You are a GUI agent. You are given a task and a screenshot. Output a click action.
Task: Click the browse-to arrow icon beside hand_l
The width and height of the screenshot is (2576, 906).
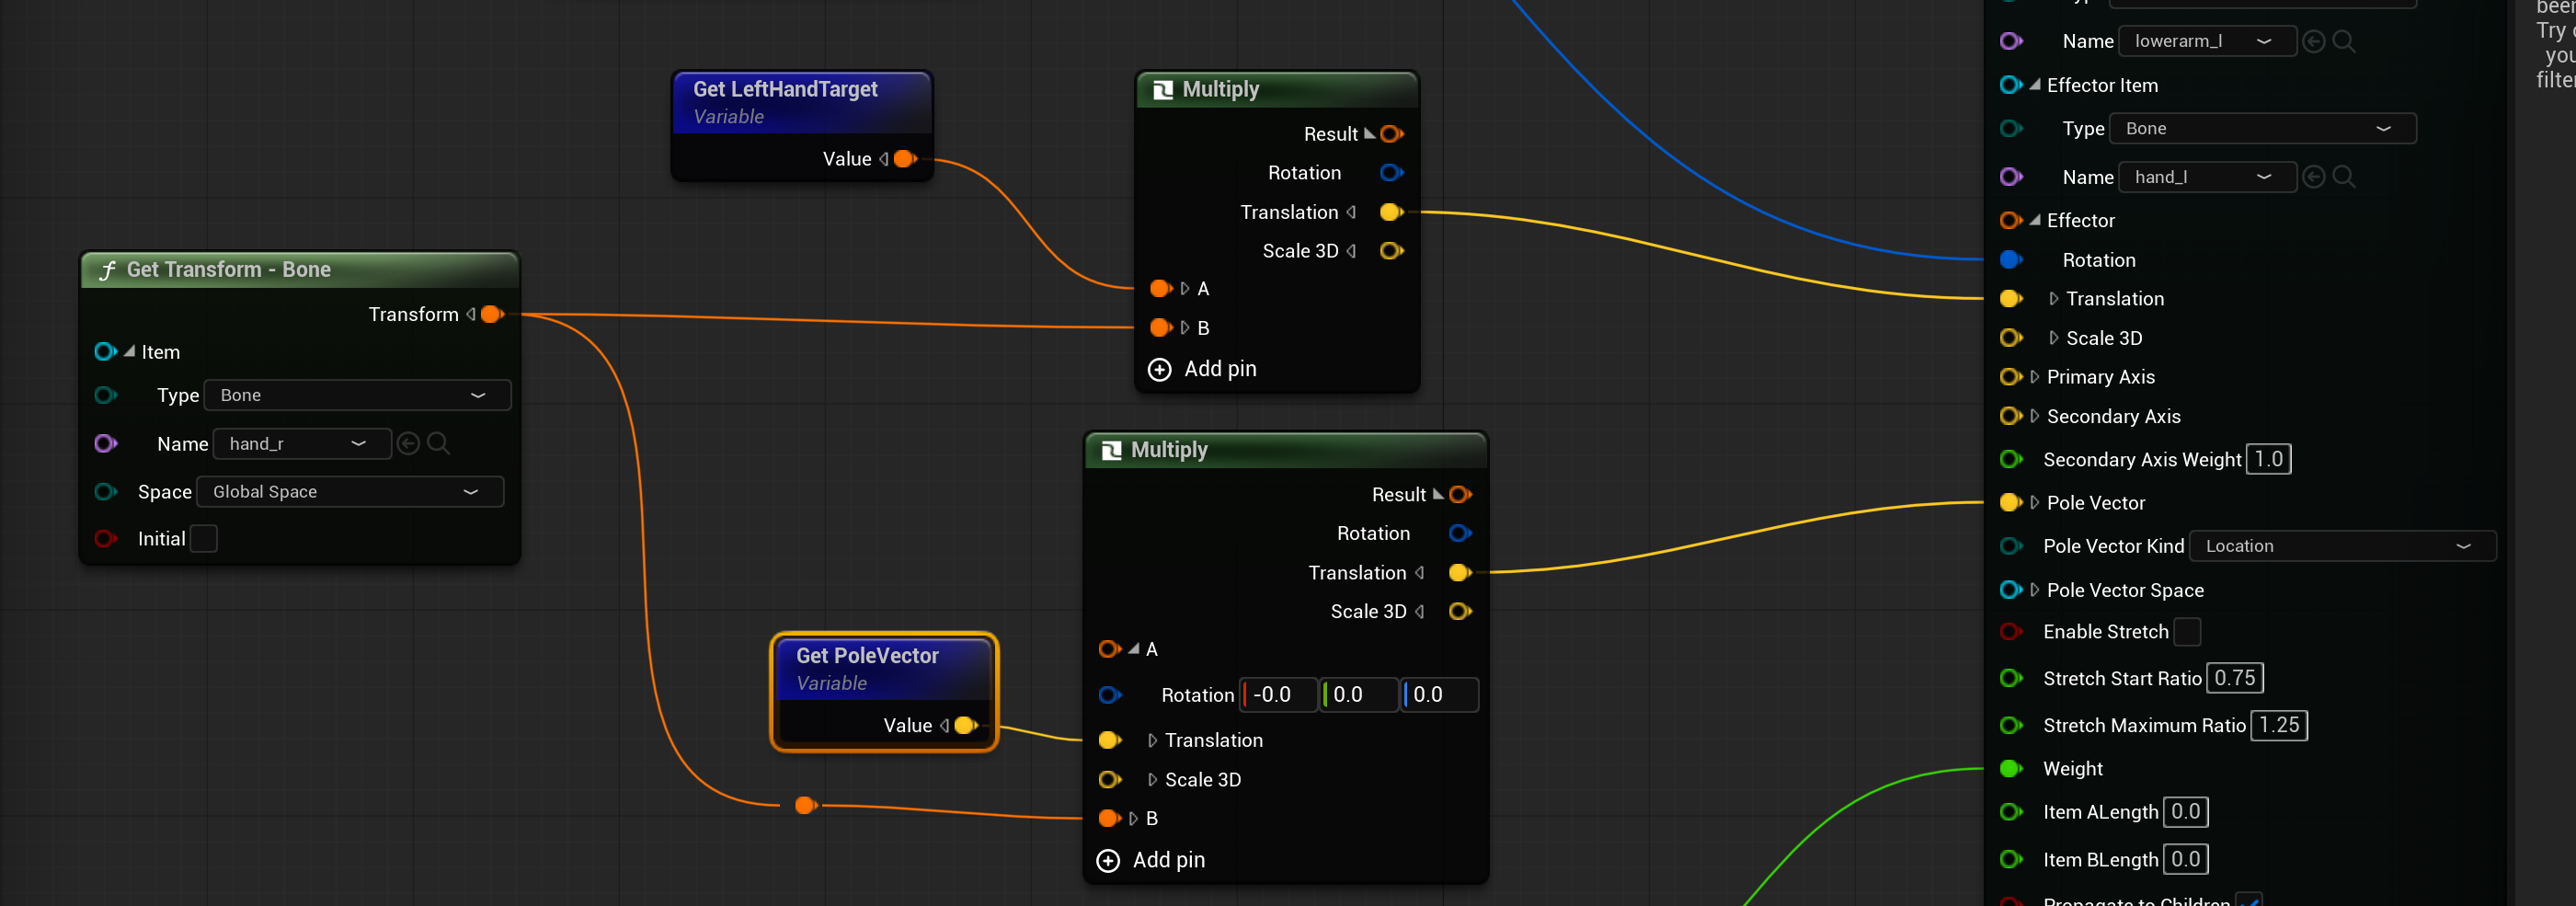(x=2314, y=177)
